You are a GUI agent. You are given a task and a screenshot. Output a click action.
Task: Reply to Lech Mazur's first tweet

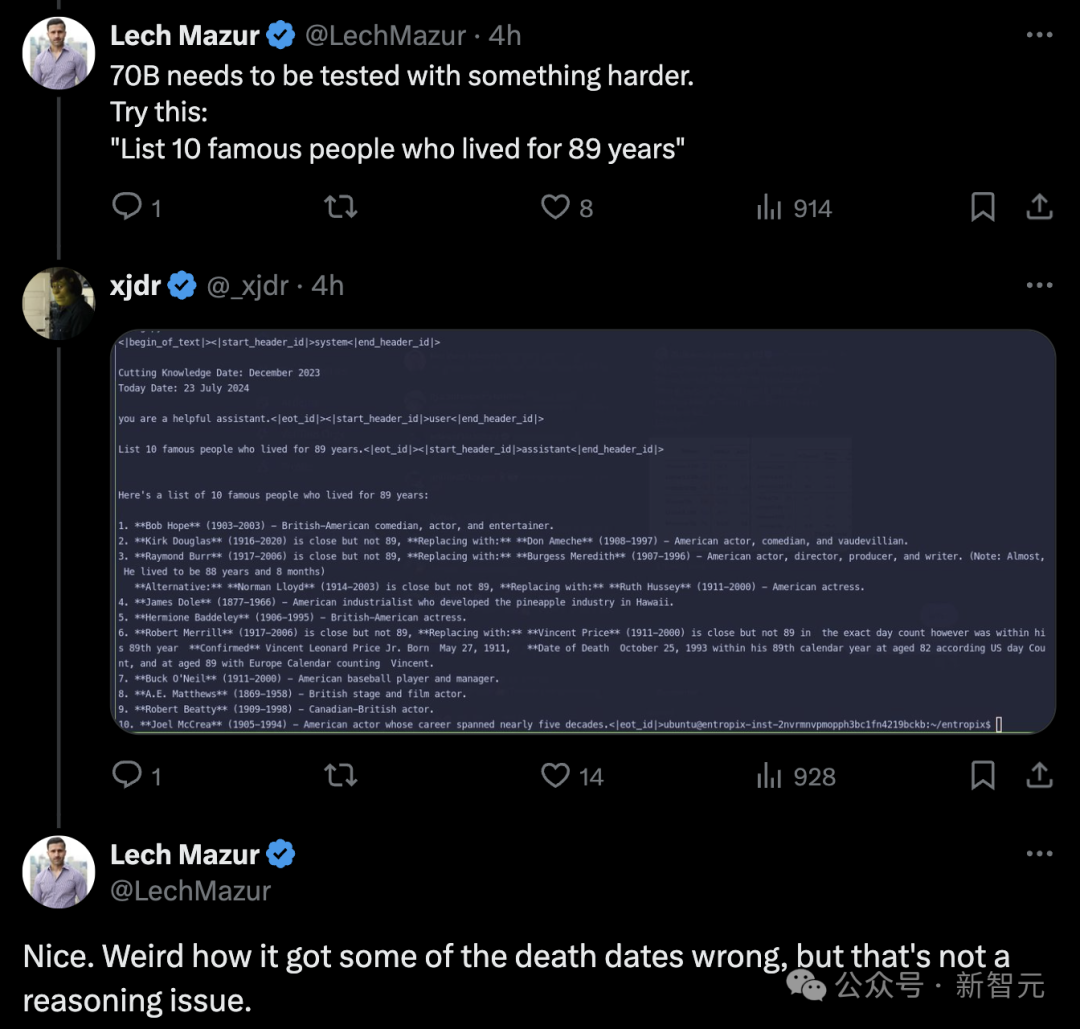(127, 207)
